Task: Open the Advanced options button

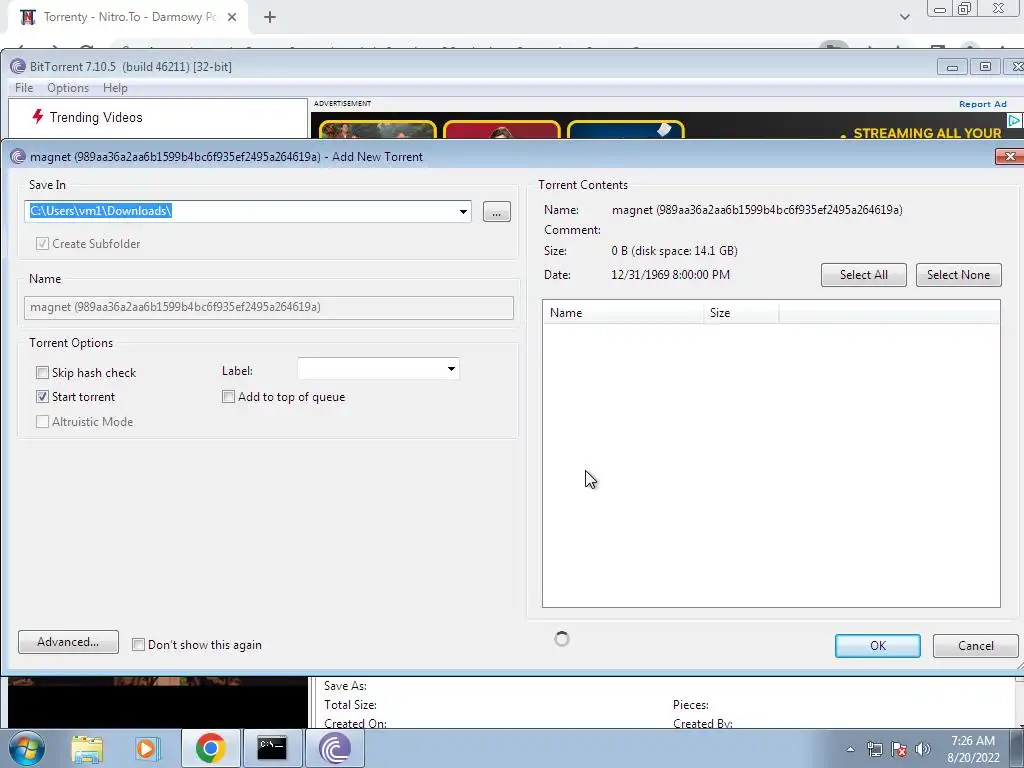Action: pyautogui.click(x=68, y=642)
